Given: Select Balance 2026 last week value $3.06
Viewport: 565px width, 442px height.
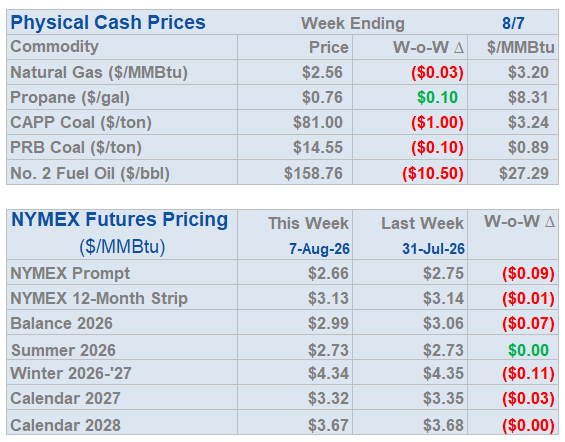Looking at the screenshot, I should (x=443, y=323).
